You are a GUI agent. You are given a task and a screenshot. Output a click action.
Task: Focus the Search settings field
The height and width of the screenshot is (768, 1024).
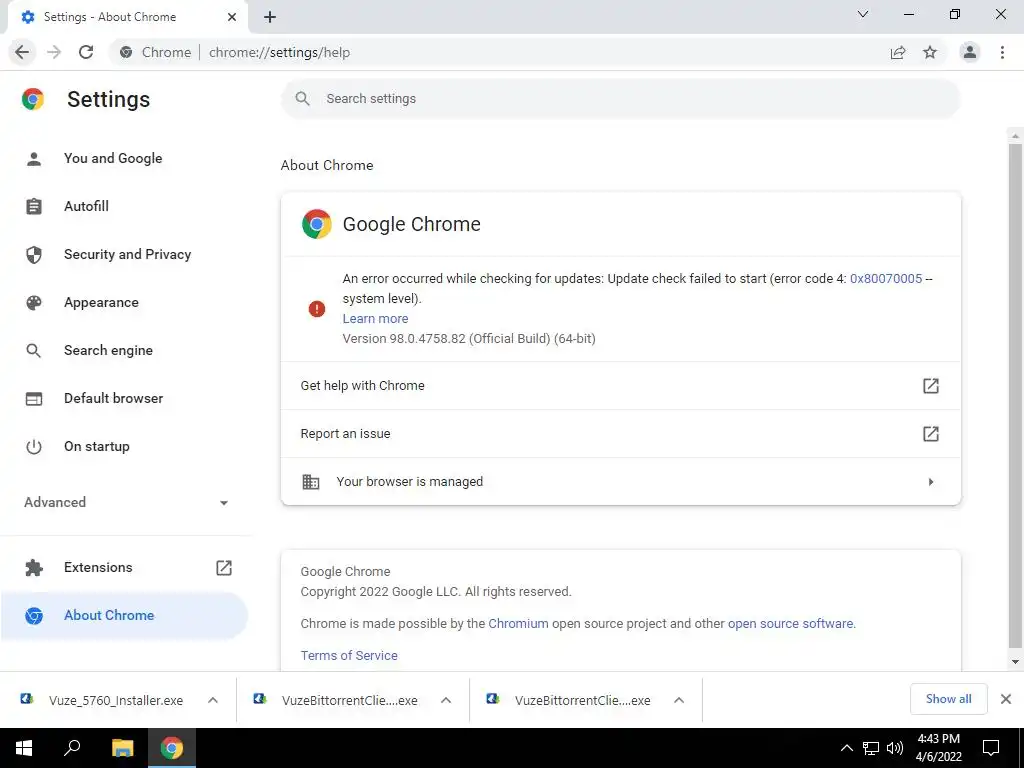point(620,99)
